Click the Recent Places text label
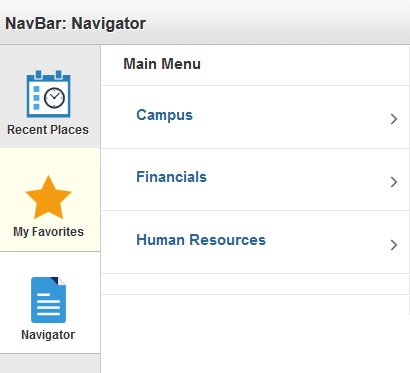Image resolution: width=410 pixels, height=373 pixels. pyautogui.click(x=48, y=130)
